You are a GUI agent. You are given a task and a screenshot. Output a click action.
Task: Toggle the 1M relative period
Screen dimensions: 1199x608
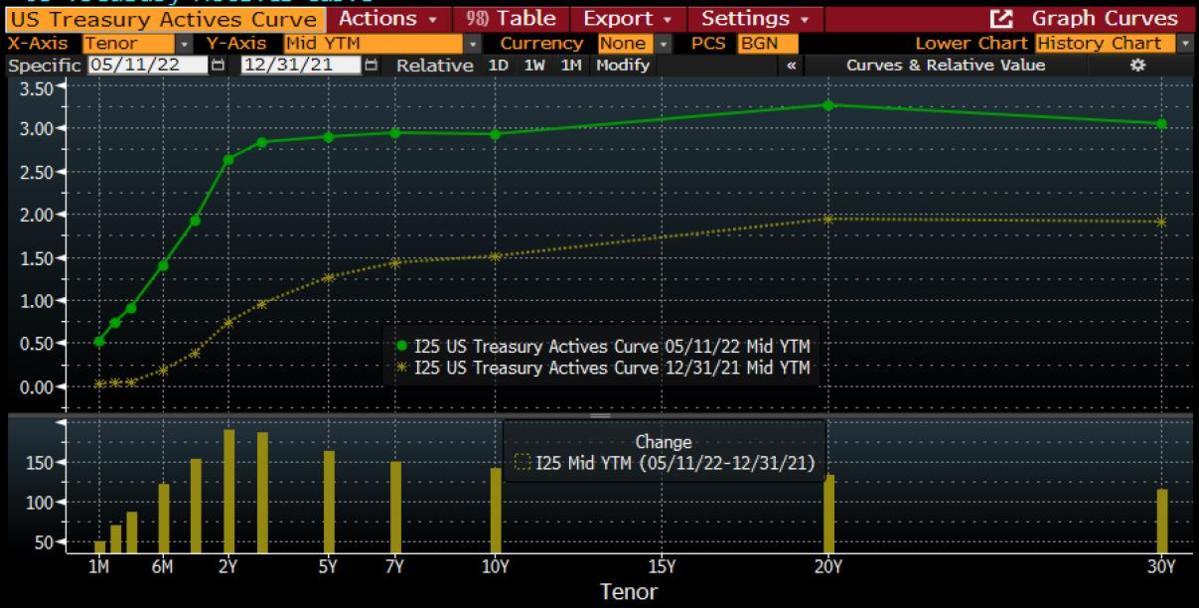570,65
